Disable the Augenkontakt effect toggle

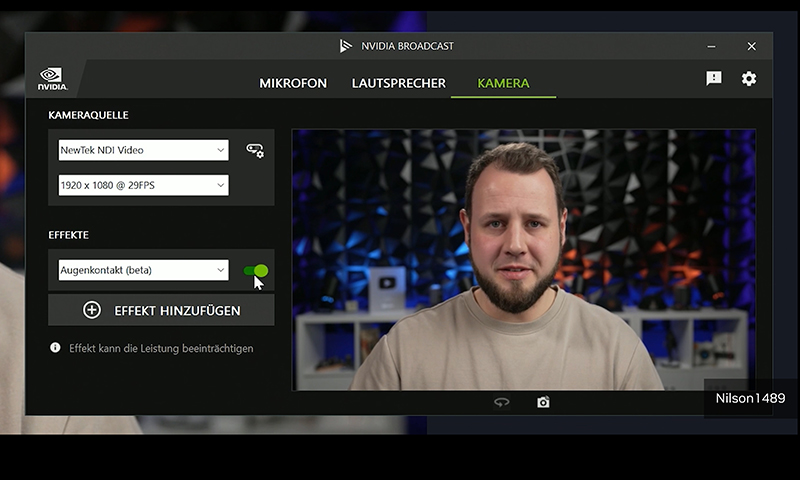click(256, 270)
